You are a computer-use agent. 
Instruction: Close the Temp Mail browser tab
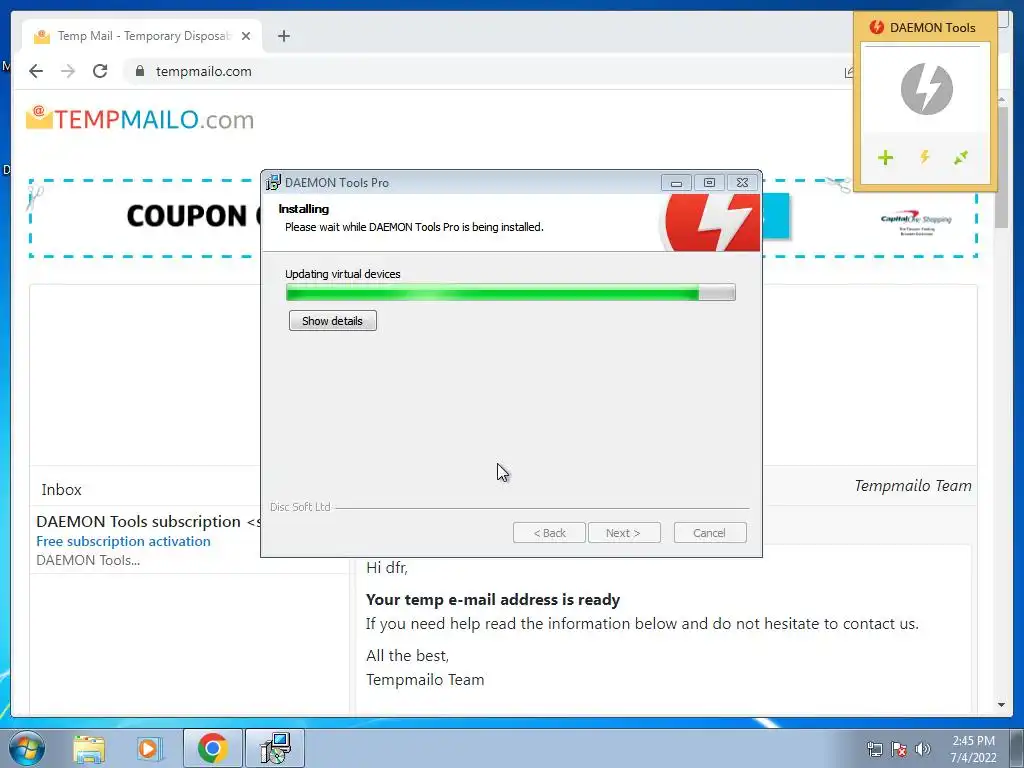(x=246, y=36)
